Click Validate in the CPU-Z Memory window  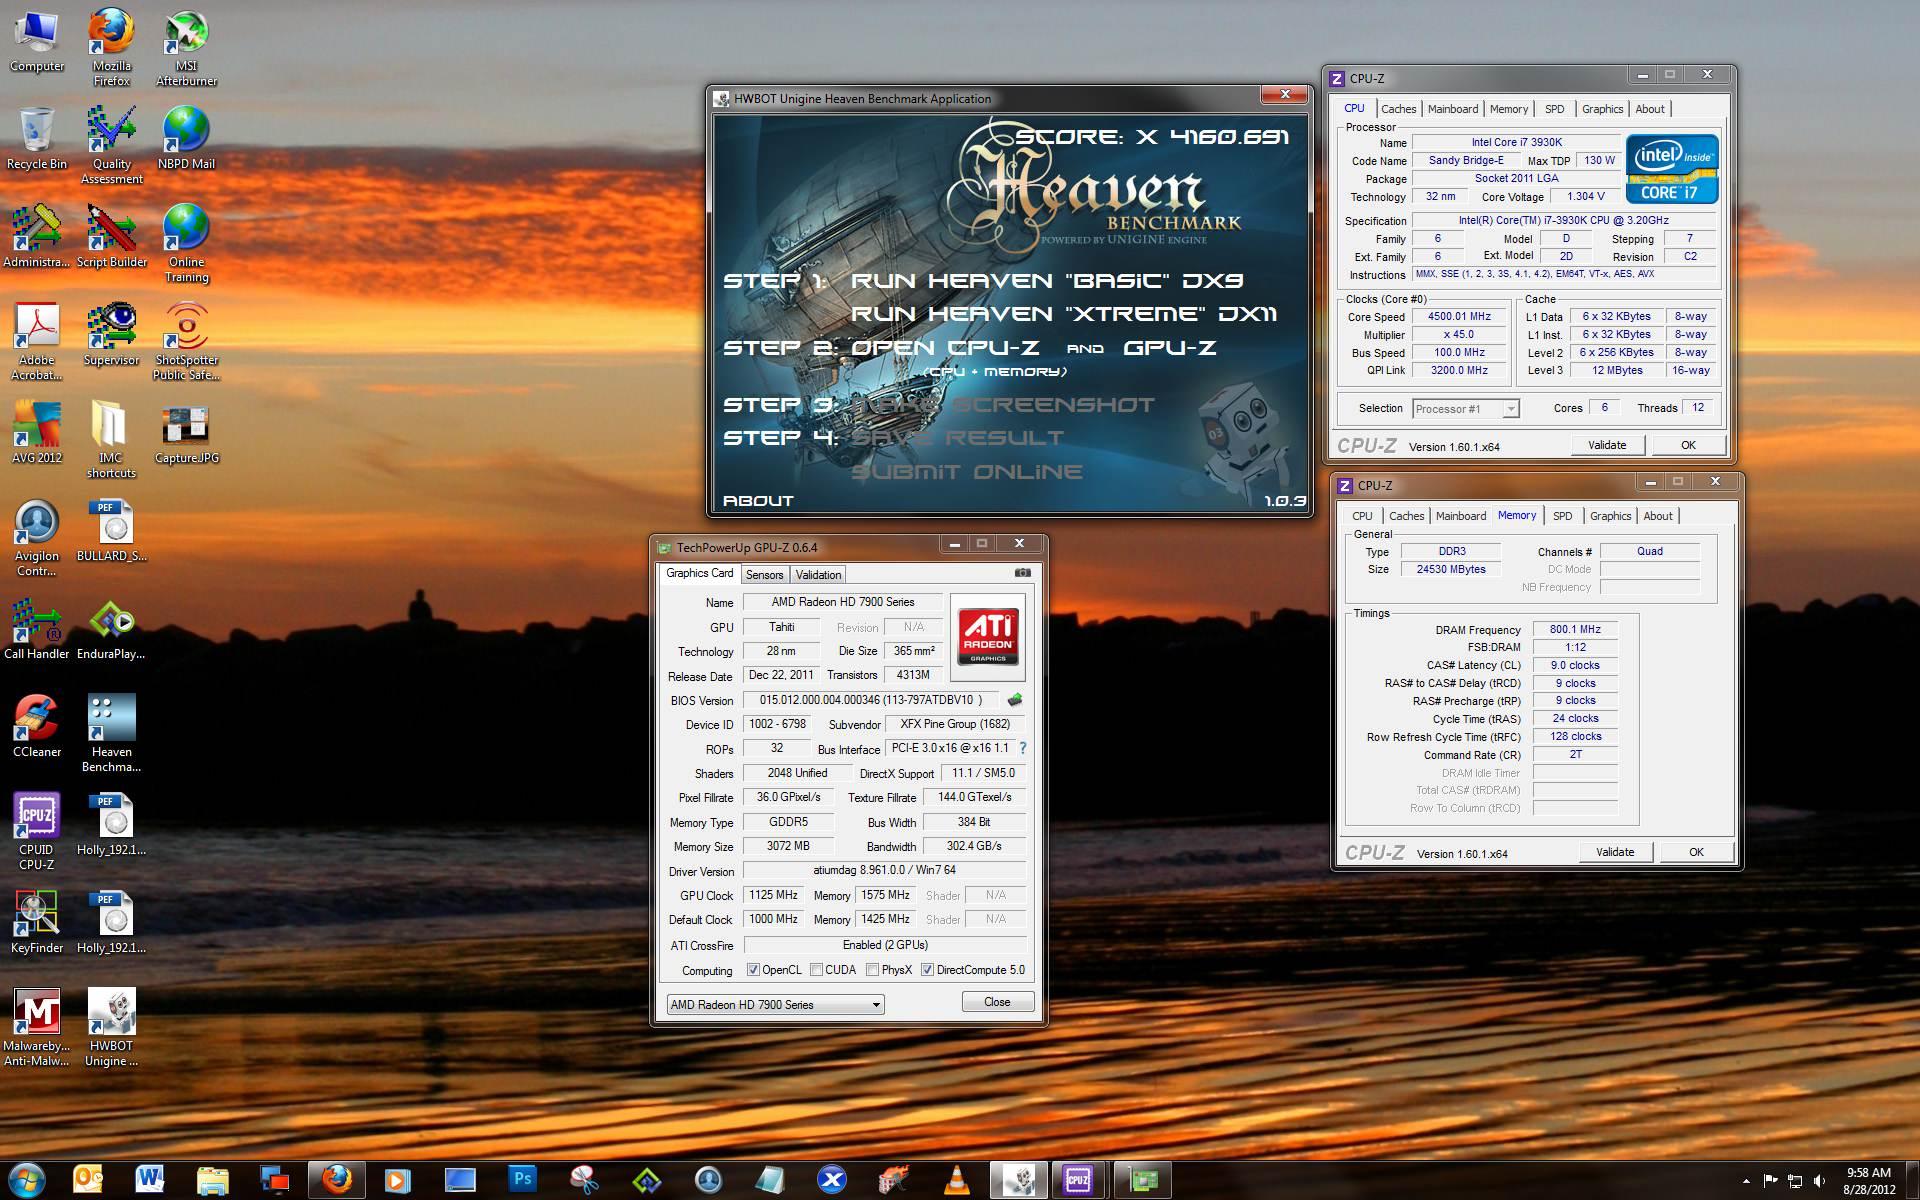(1615, 852)
